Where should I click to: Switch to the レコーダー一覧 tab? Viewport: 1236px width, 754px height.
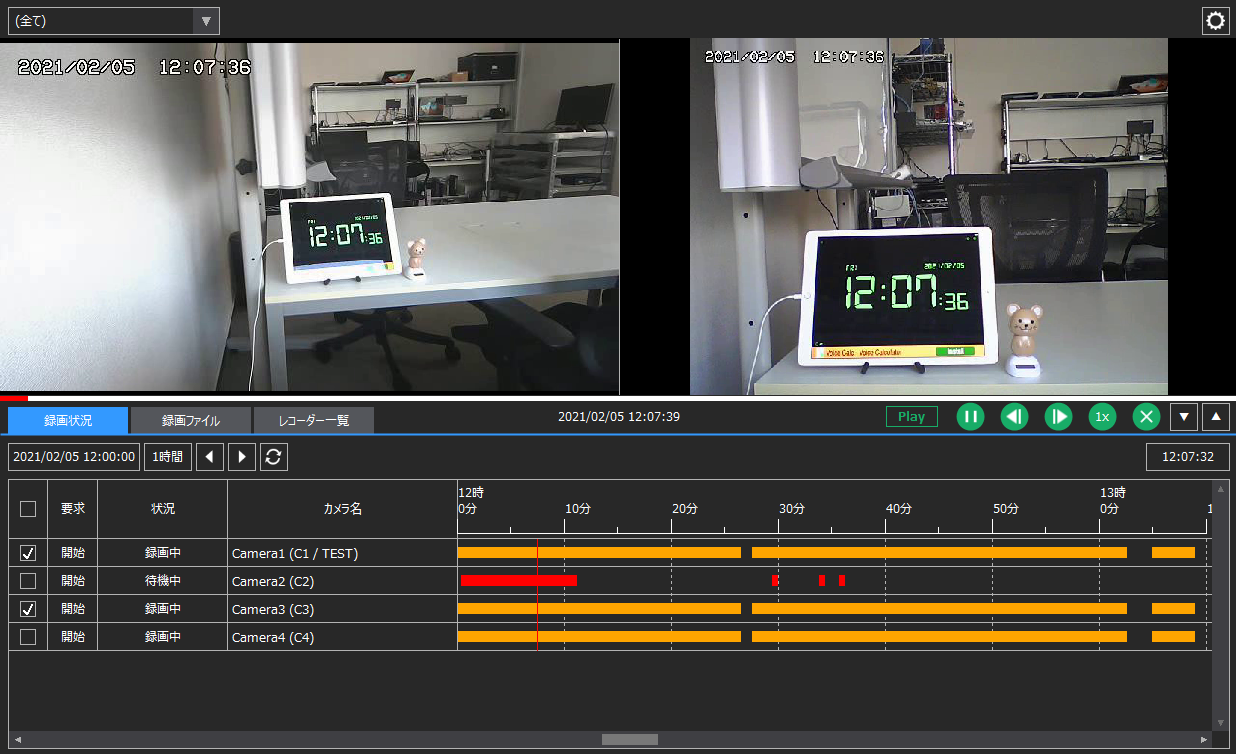(x=314, y=420)
